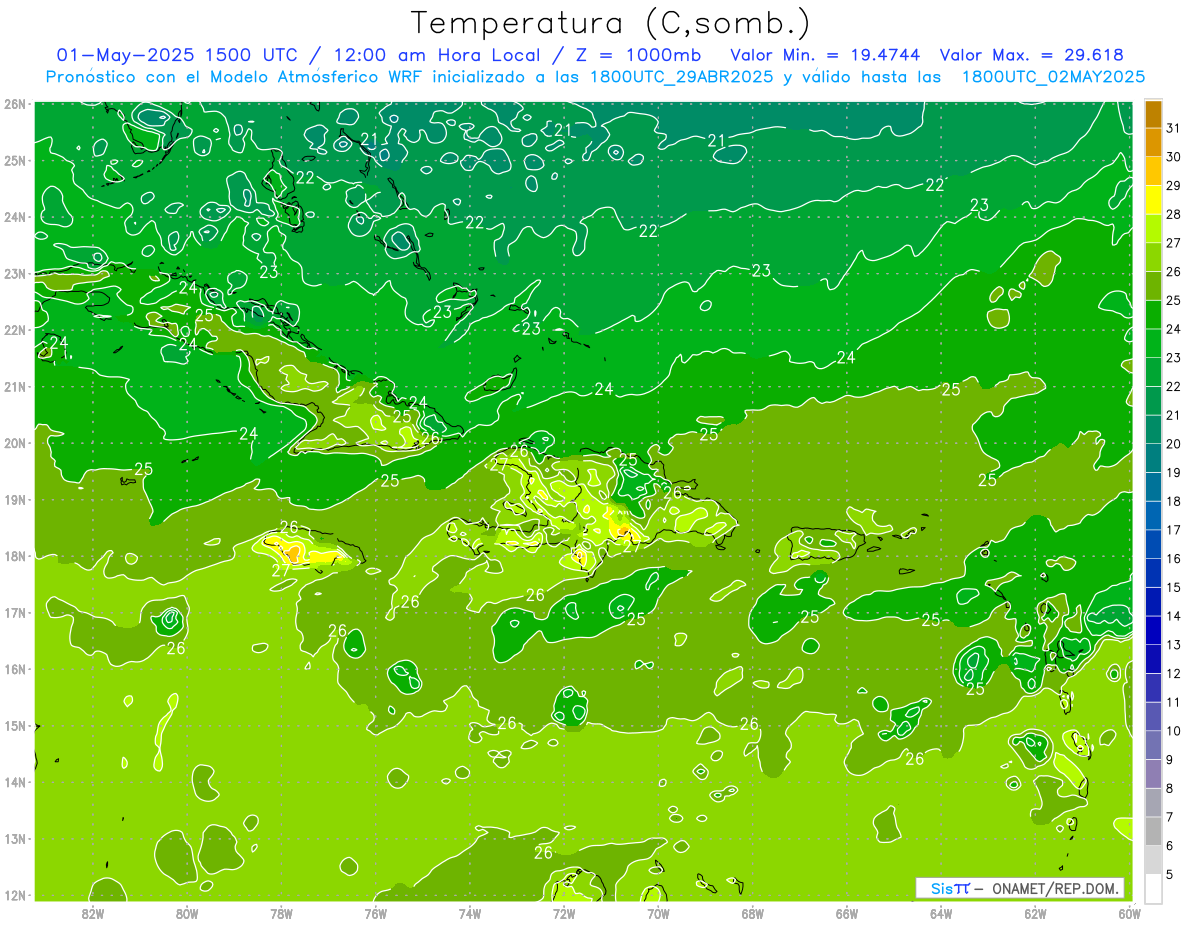Click the color bar label "28"

[x=1174, y=214]
